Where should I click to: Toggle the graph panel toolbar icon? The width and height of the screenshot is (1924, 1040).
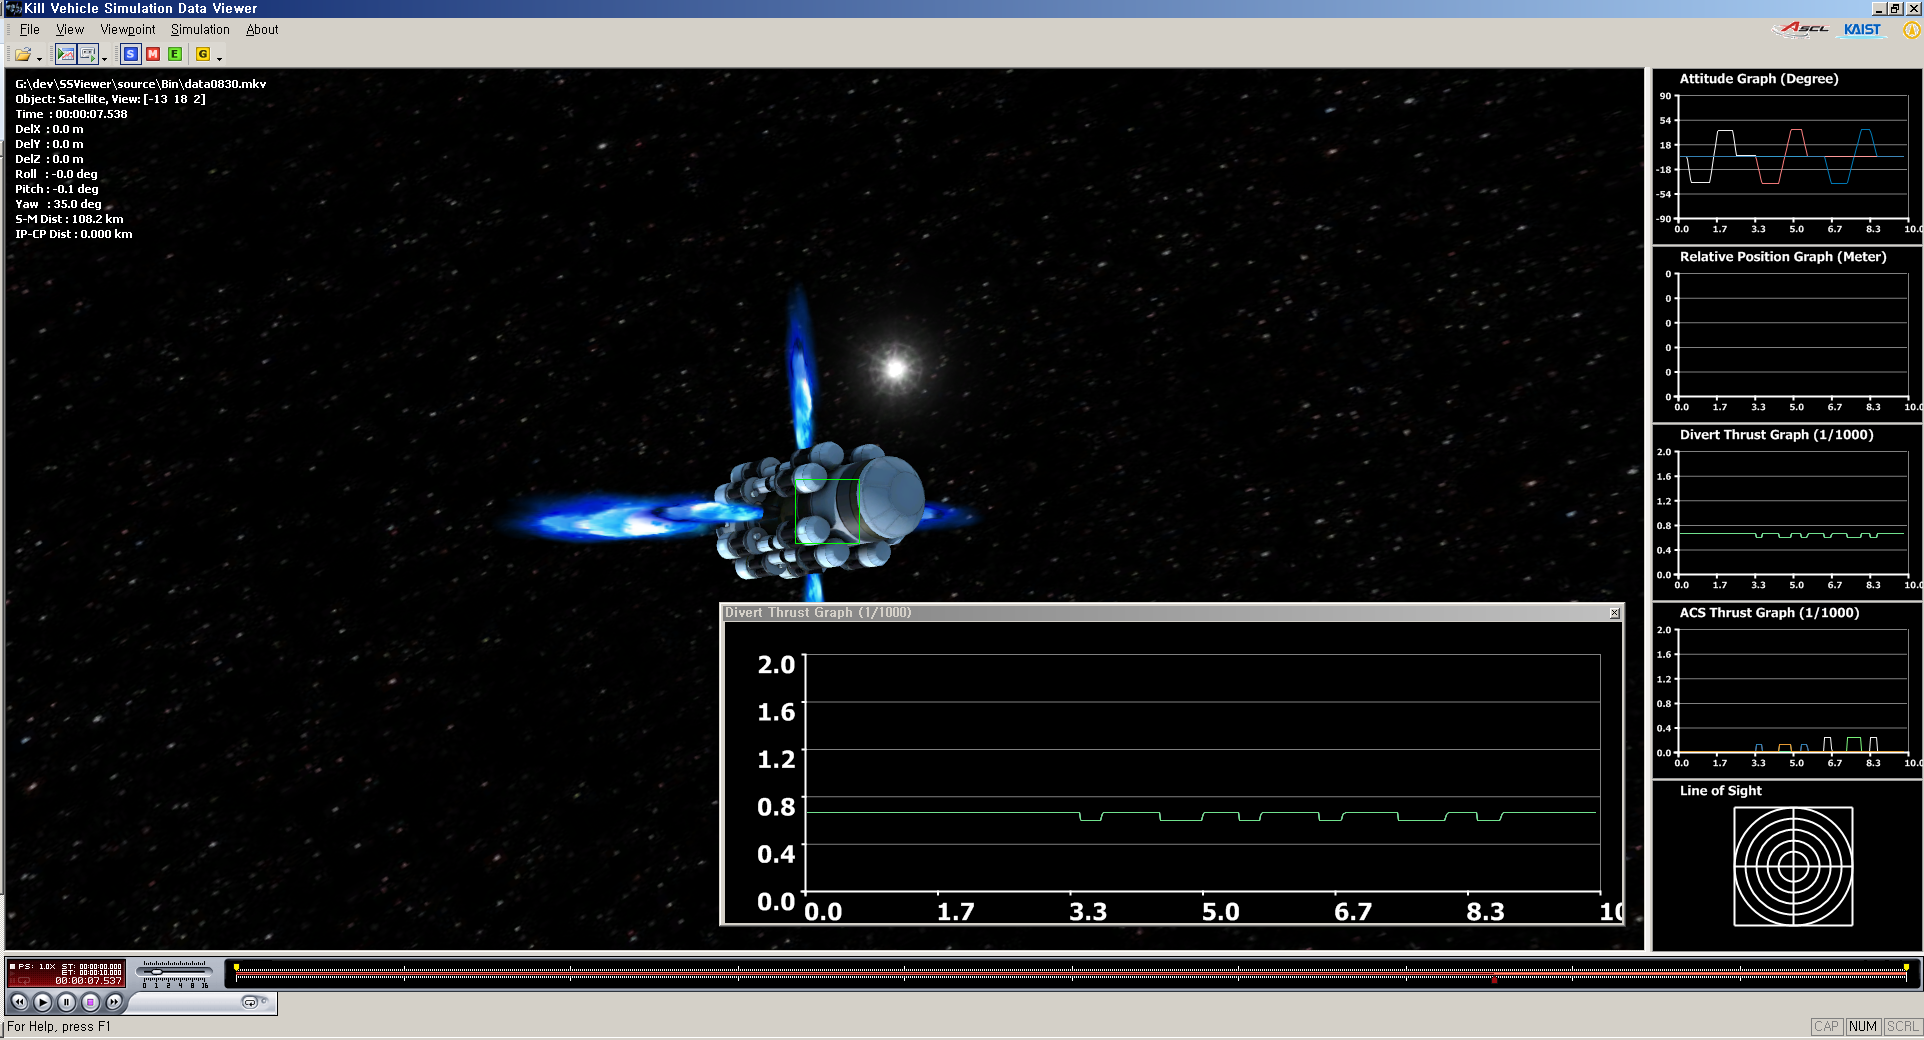pos(65,54)
